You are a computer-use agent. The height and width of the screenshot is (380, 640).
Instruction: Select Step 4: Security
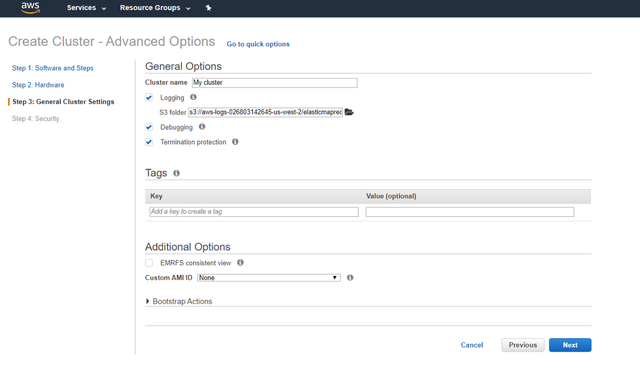(36, 118)
